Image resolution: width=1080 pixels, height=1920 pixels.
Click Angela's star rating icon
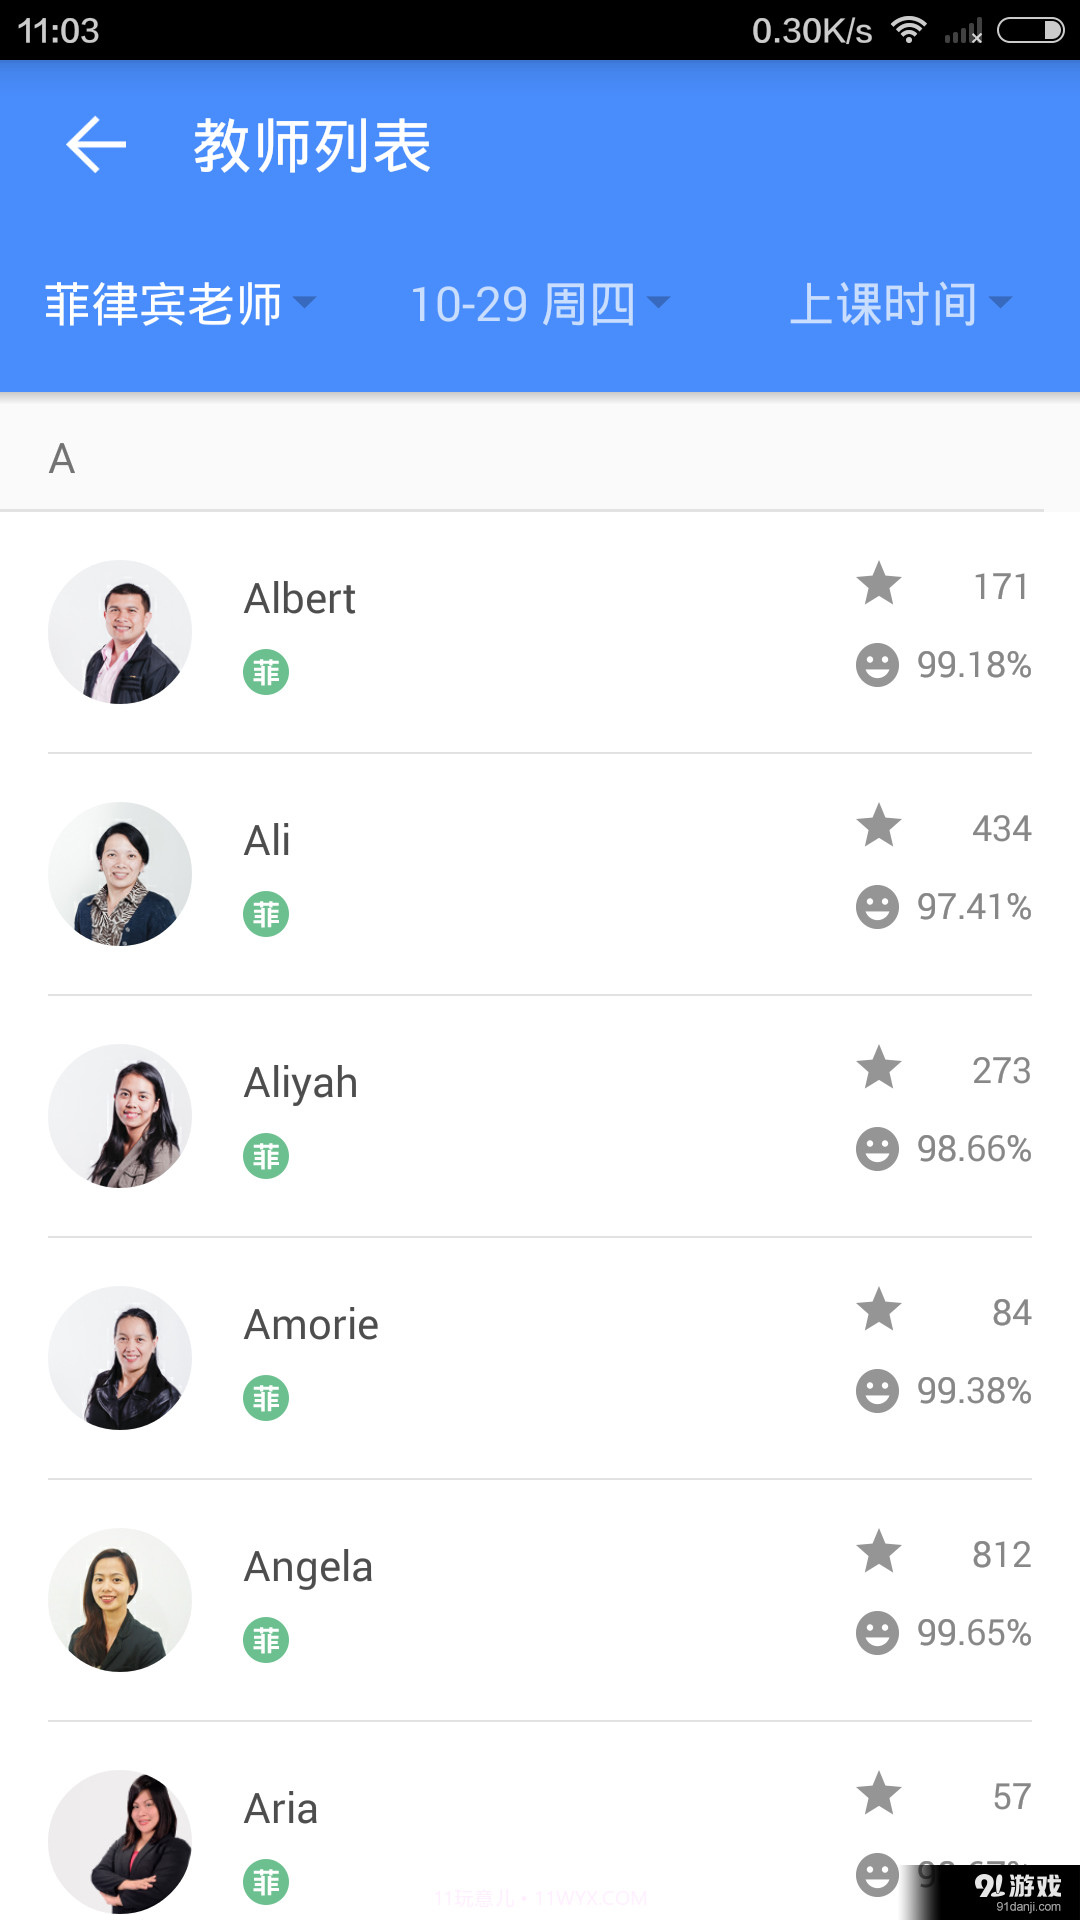pos(879,1551)
